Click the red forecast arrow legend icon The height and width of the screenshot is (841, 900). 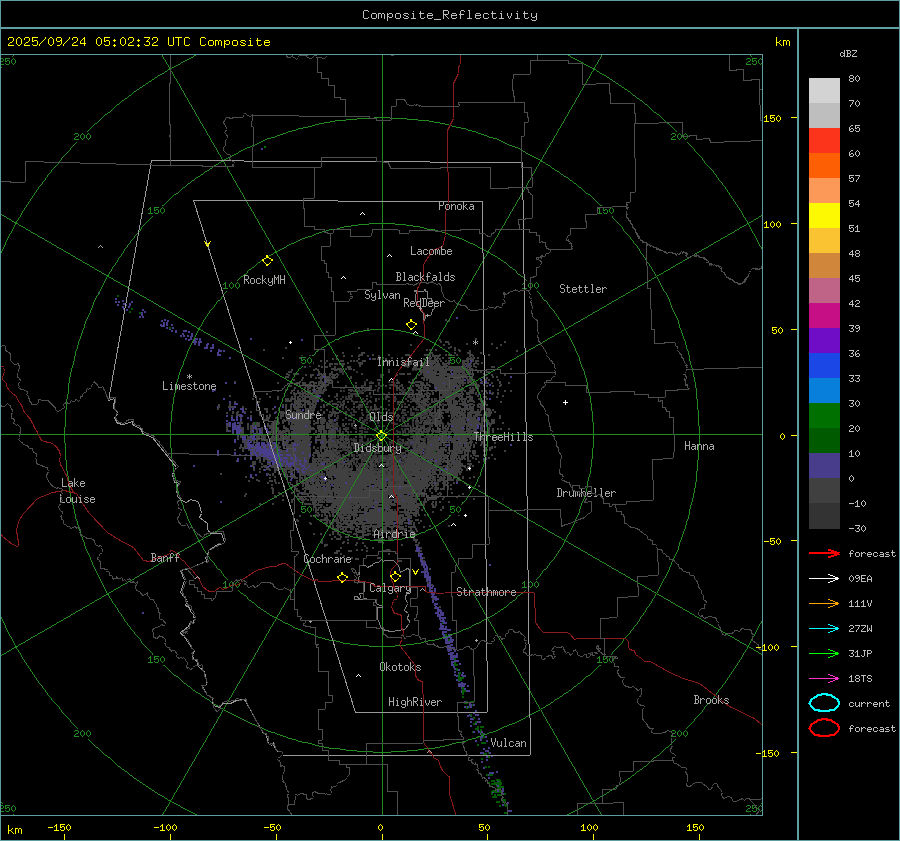[824, 553]
